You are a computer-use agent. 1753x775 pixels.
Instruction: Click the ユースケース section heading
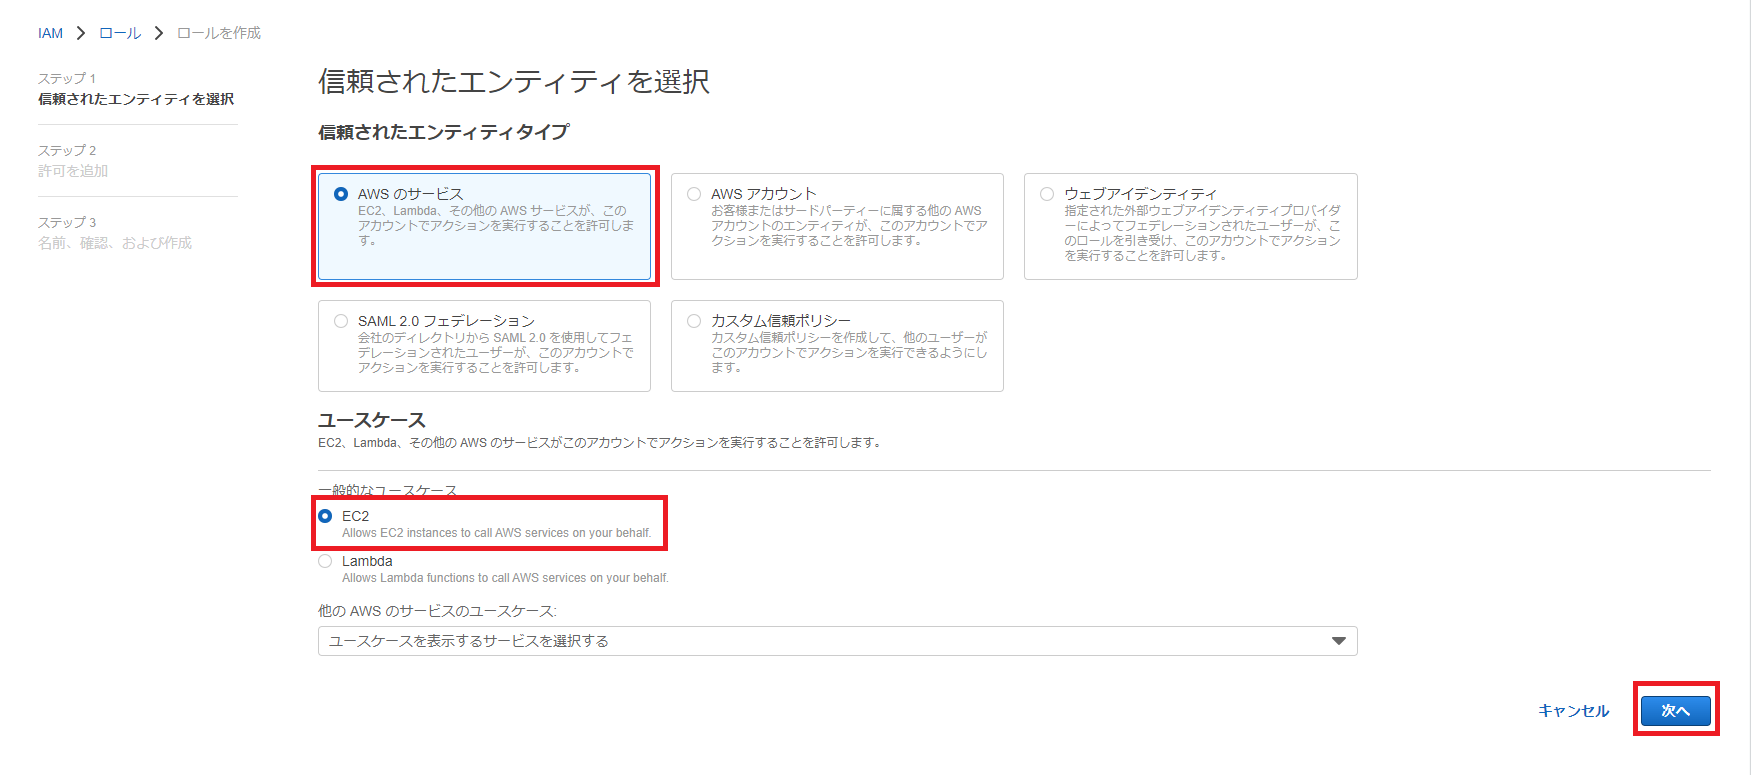tap(372, 420)
